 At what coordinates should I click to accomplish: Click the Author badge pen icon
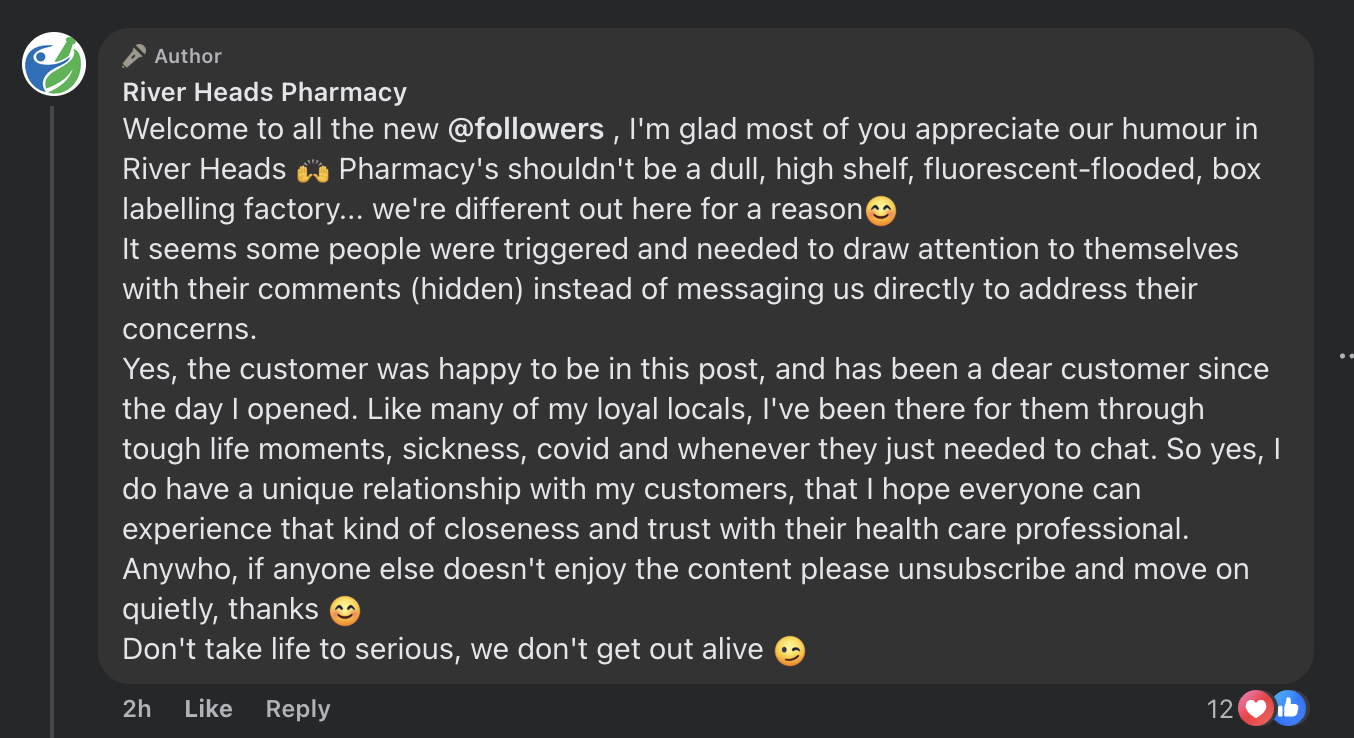[134, 56]
